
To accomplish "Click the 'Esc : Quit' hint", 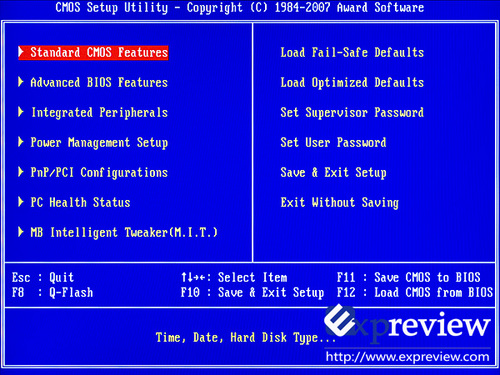I will pyautogui.click(x=43, y=277).
